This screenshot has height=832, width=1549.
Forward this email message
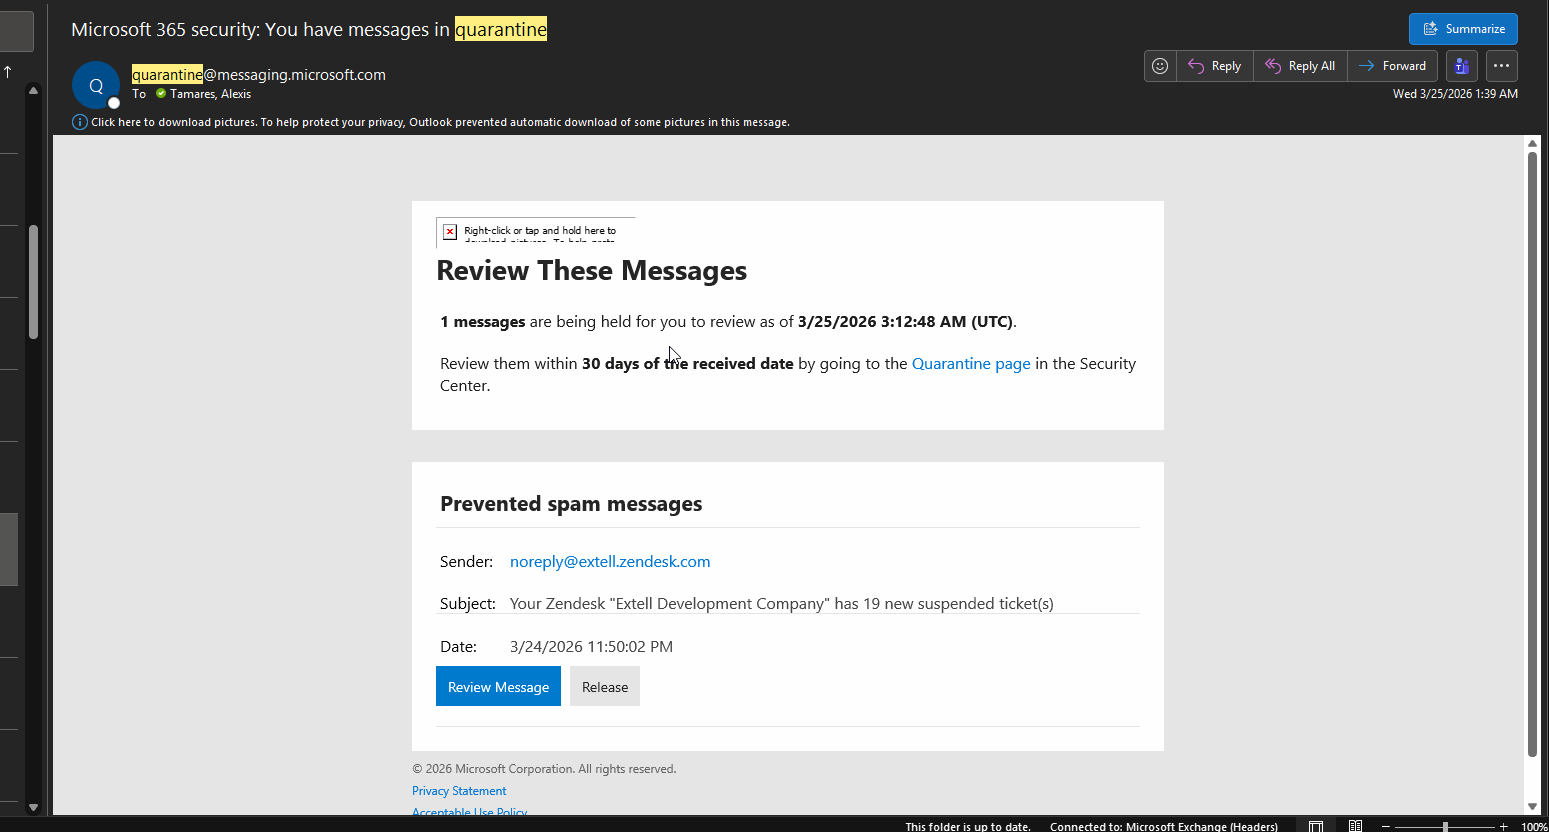1393,66
